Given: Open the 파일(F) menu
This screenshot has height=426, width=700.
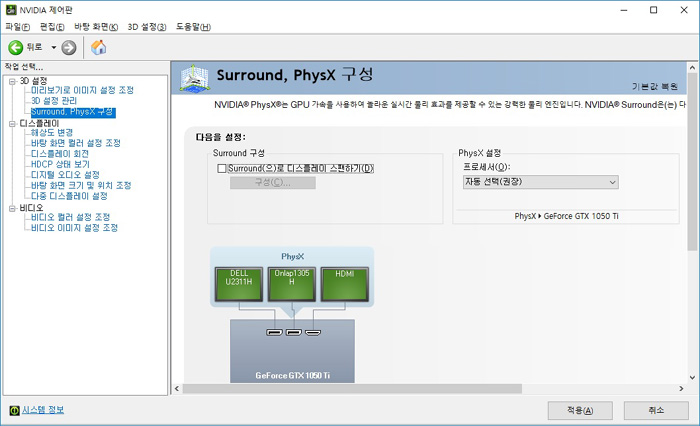Looking at the screenshot, I should pyautogui.click(x=17, y=27).
